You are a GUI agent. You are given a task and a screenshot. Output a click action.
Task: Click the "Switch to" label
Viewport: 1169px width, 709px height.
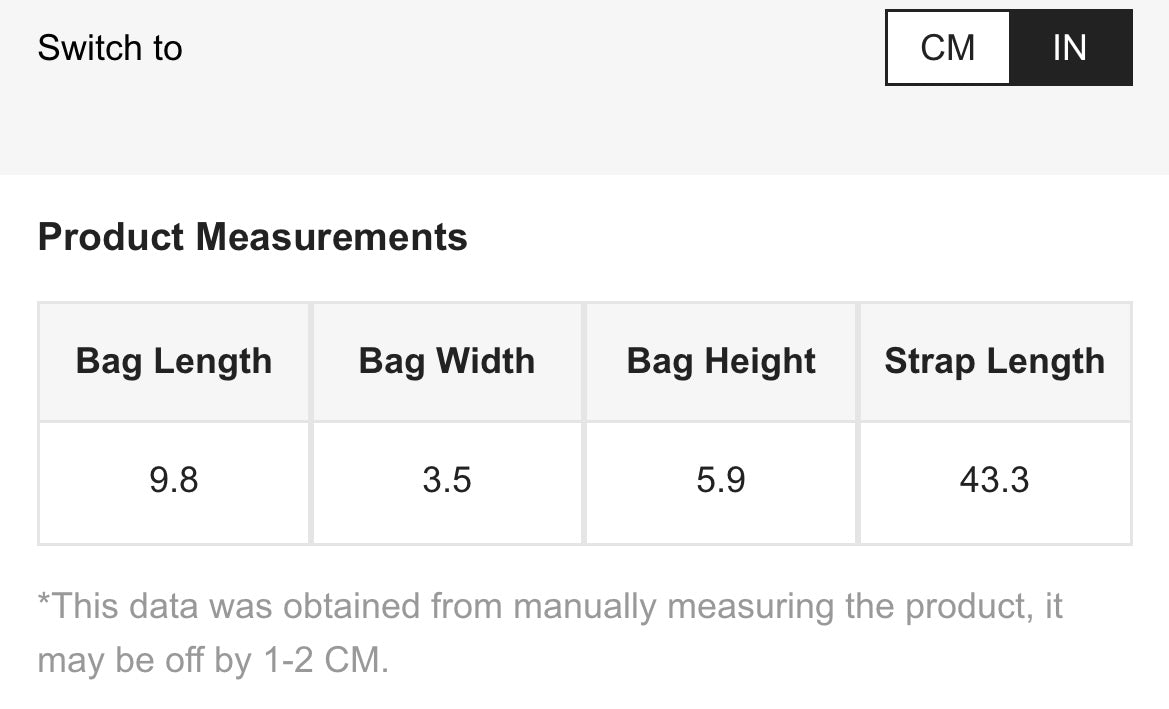point(110,48)
